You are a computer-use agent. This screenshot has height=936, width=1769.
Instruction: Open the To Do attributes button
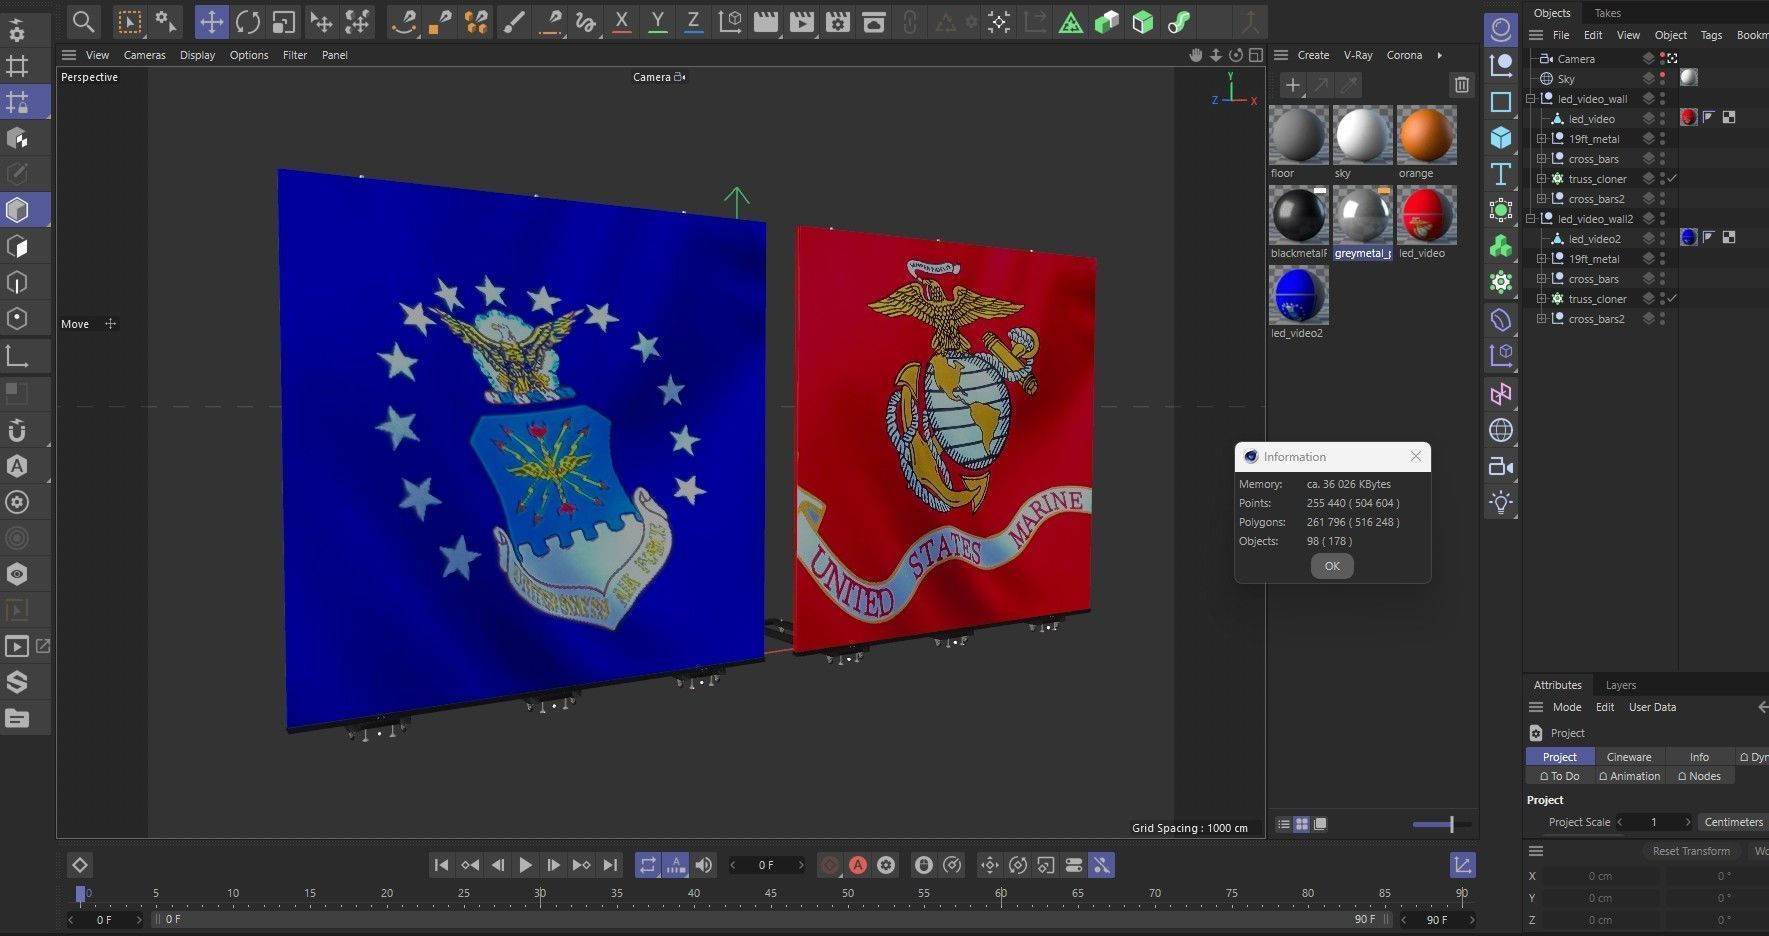pos(1559,776)
